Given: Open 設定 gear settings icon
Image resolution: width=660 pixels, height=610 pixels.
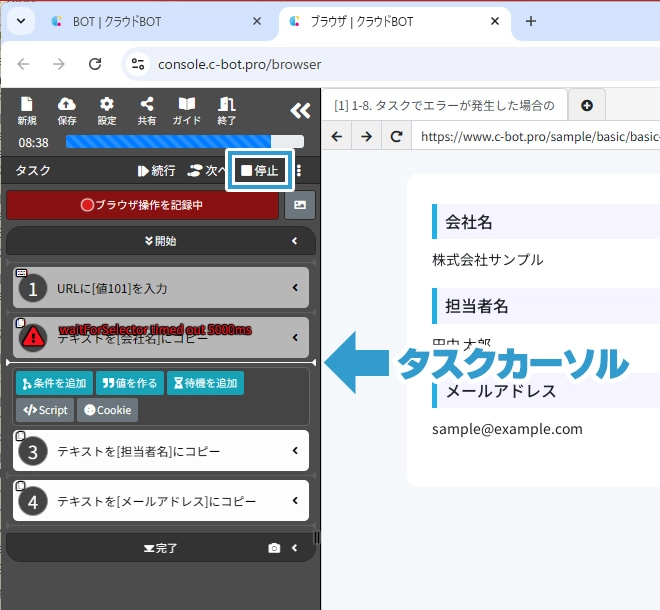Looking at the screenshot, I should [106, 110].
